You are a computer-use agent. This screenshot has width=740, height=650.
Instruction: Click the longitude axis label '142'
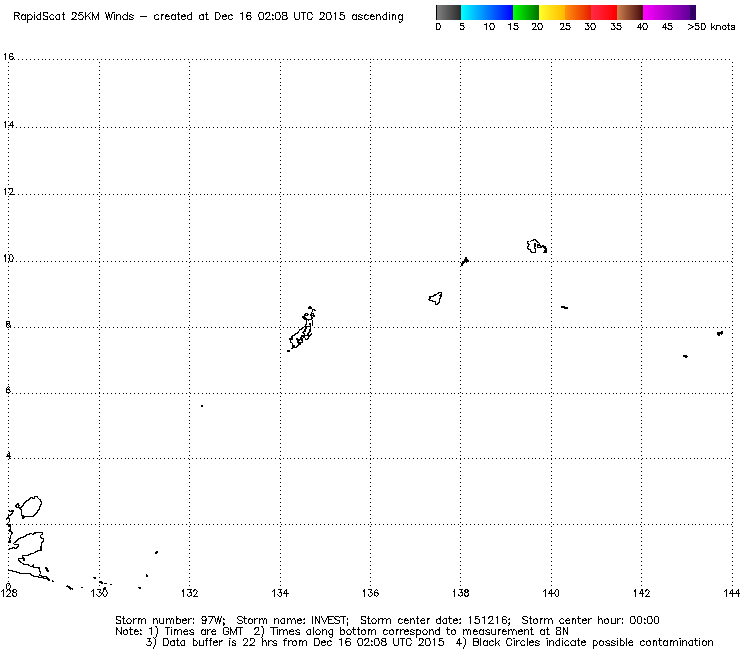click(x=641, y=593)
